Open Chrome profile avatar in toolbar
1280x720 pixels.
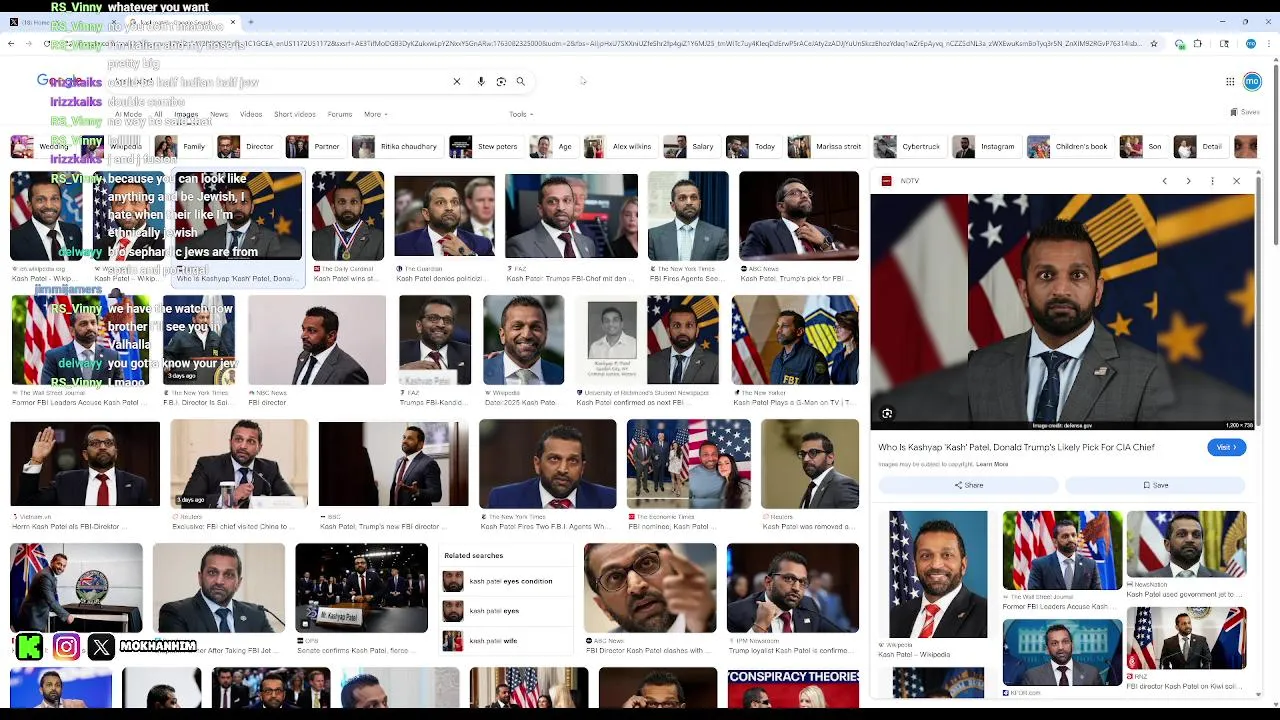pyautogui.click(x=1250, y=44)
